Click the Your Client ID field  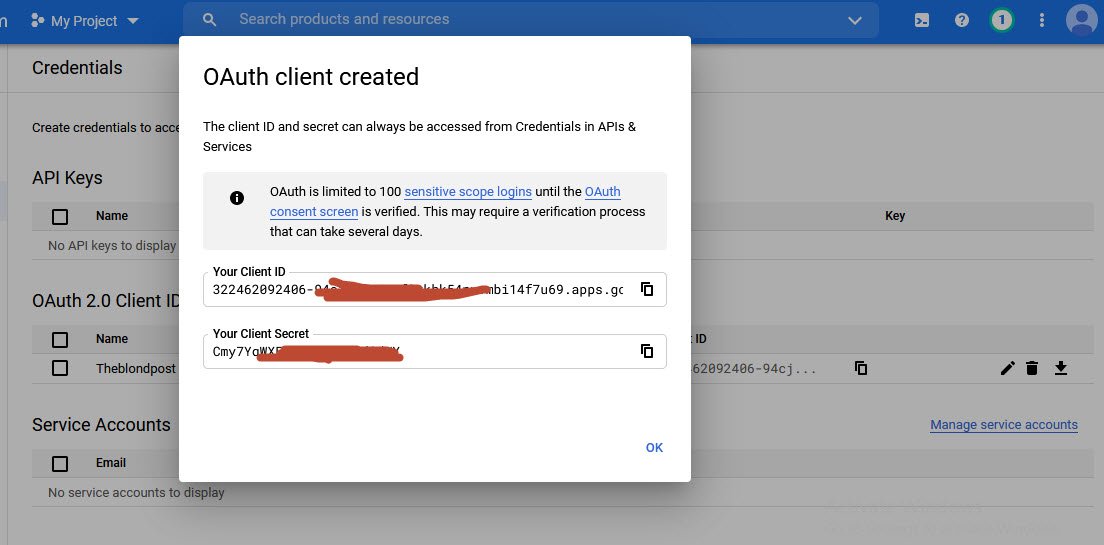(434, 289)
